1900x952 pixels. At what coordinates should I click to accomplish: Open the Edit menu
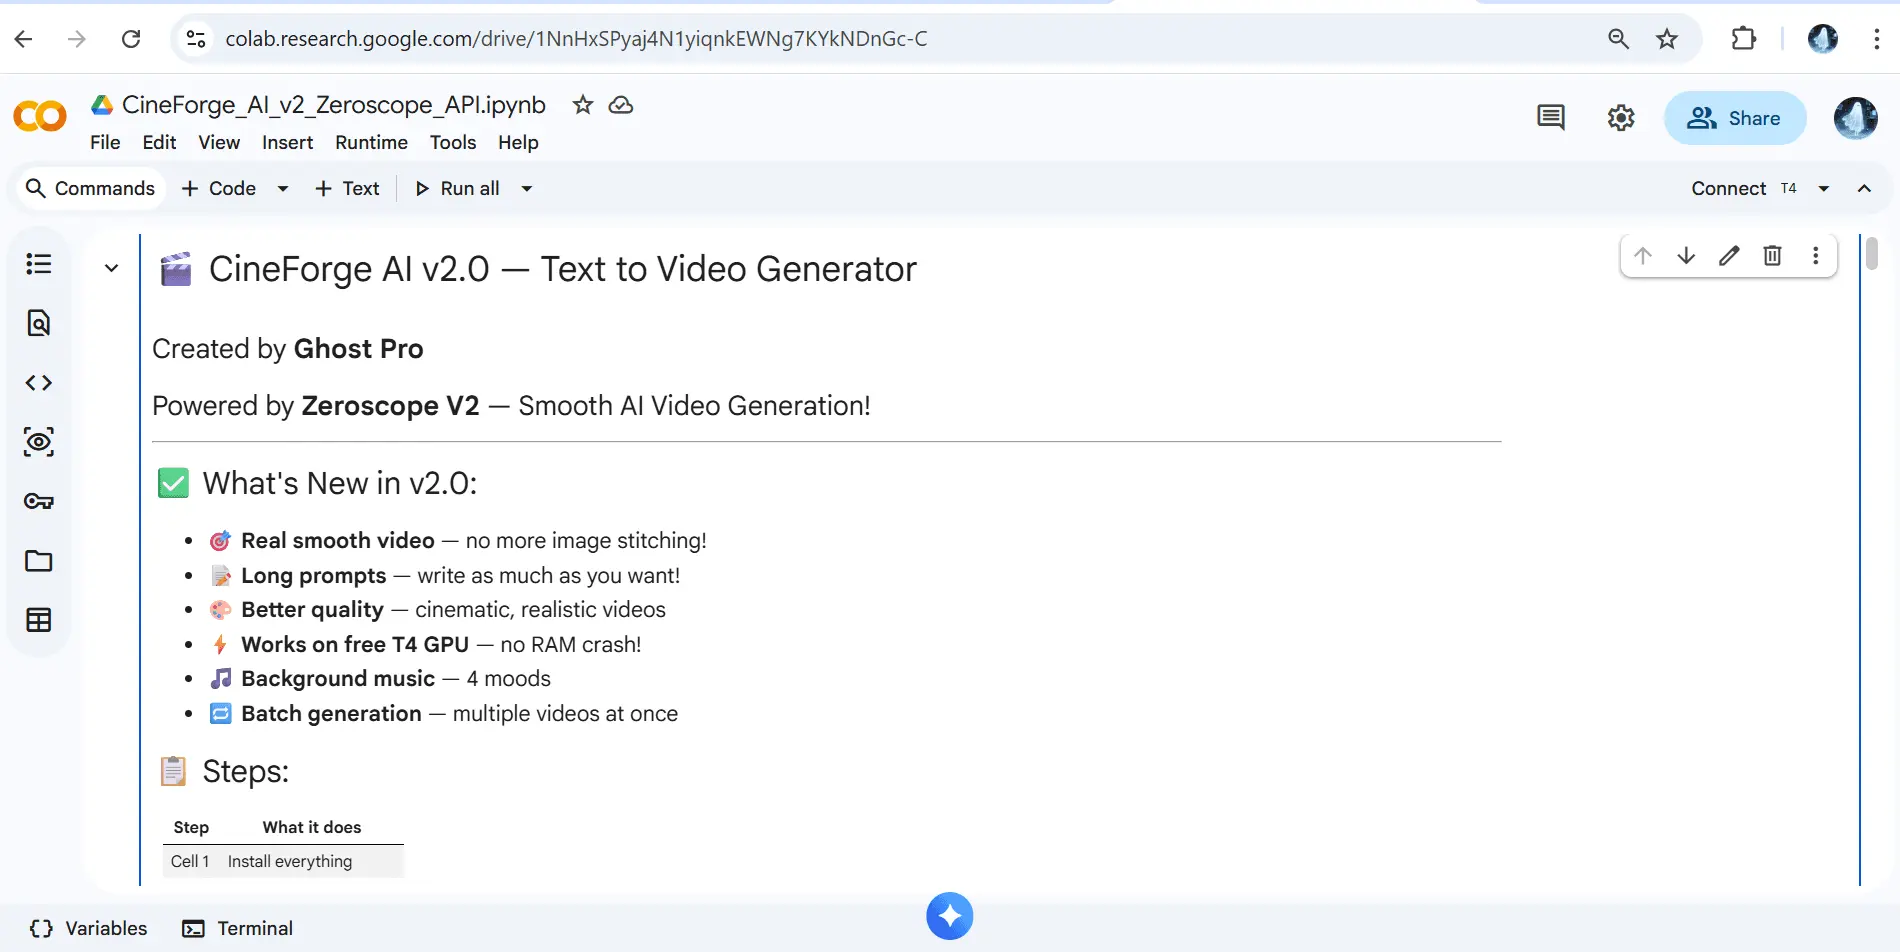(x=159, y=143)
